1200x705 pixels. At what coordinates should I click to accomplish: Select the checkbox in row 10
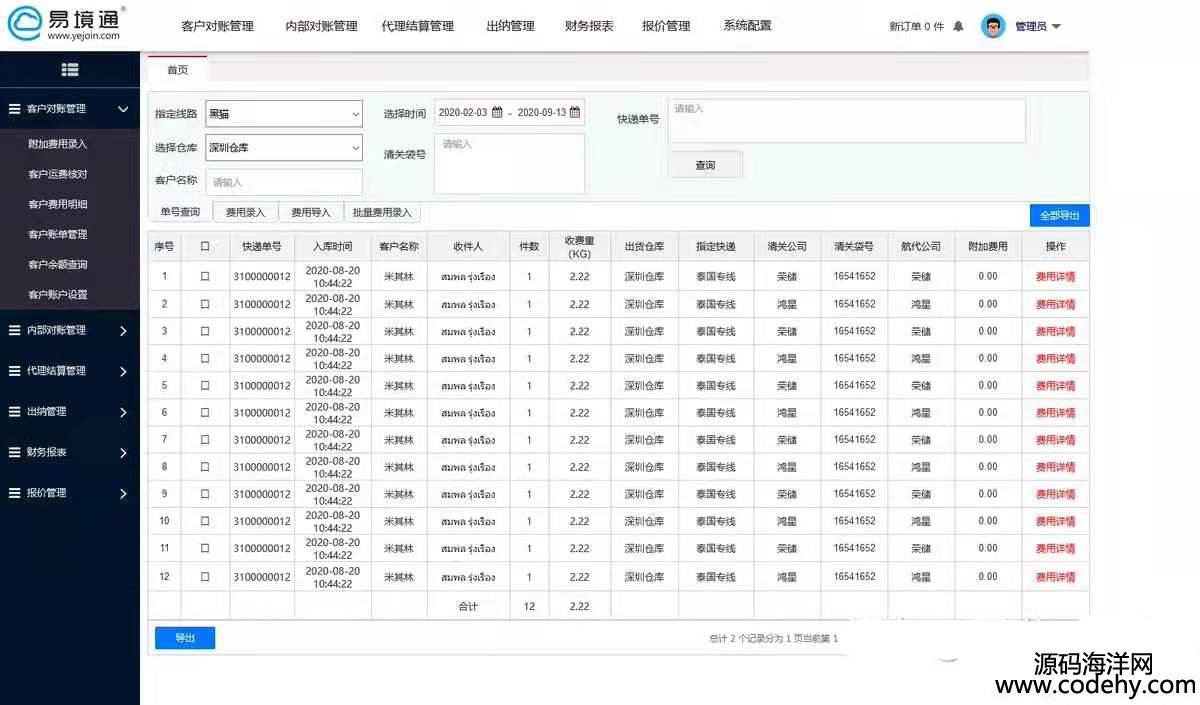coord(205,521)
